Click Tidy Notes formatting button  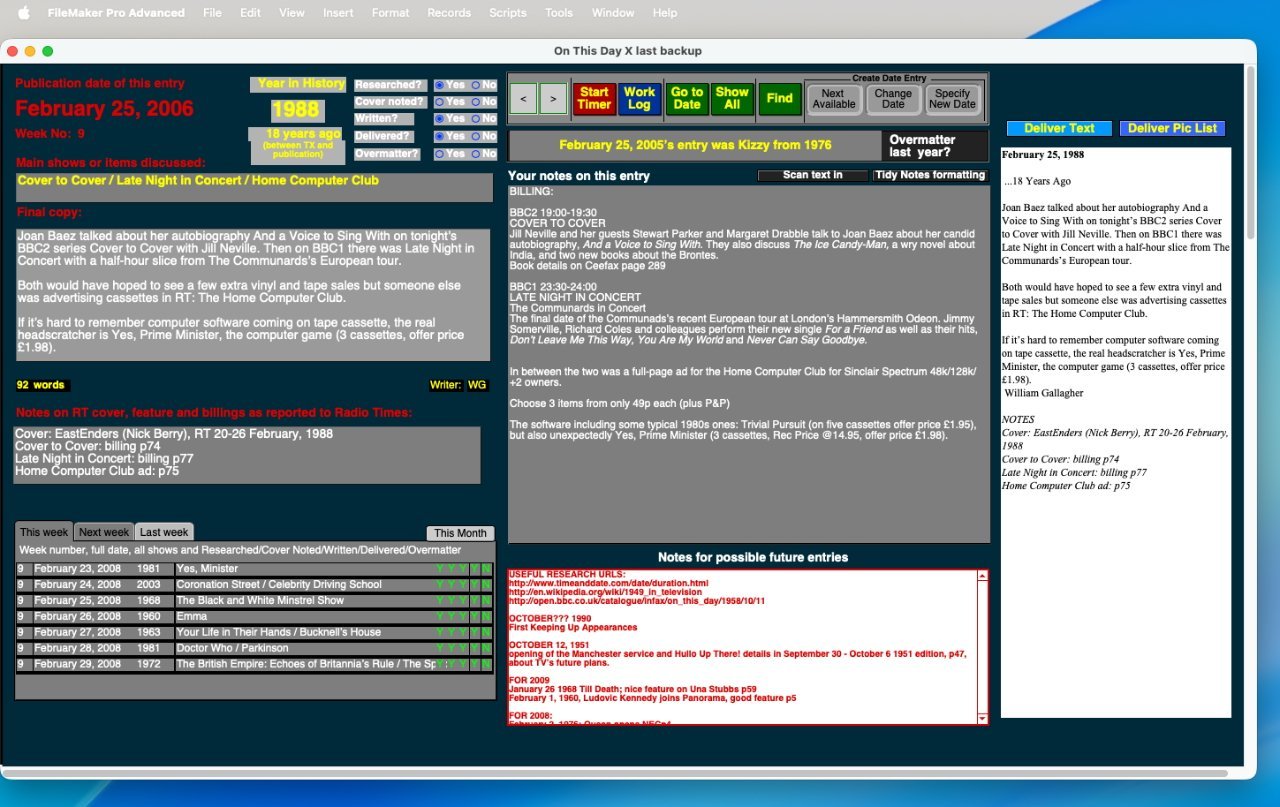click(929, 175)
